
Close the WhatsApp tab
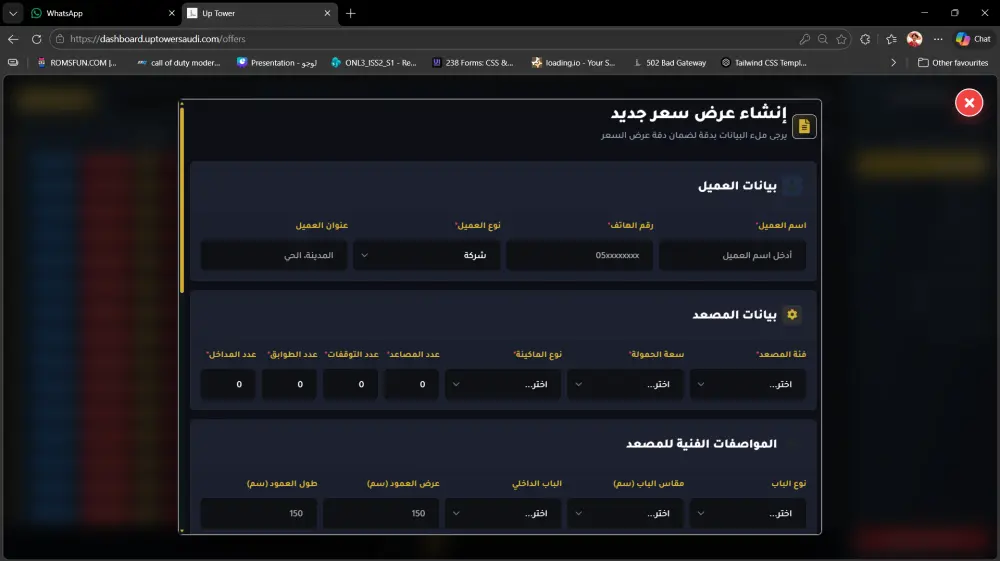pyautogui.click(x=171, y=13)
